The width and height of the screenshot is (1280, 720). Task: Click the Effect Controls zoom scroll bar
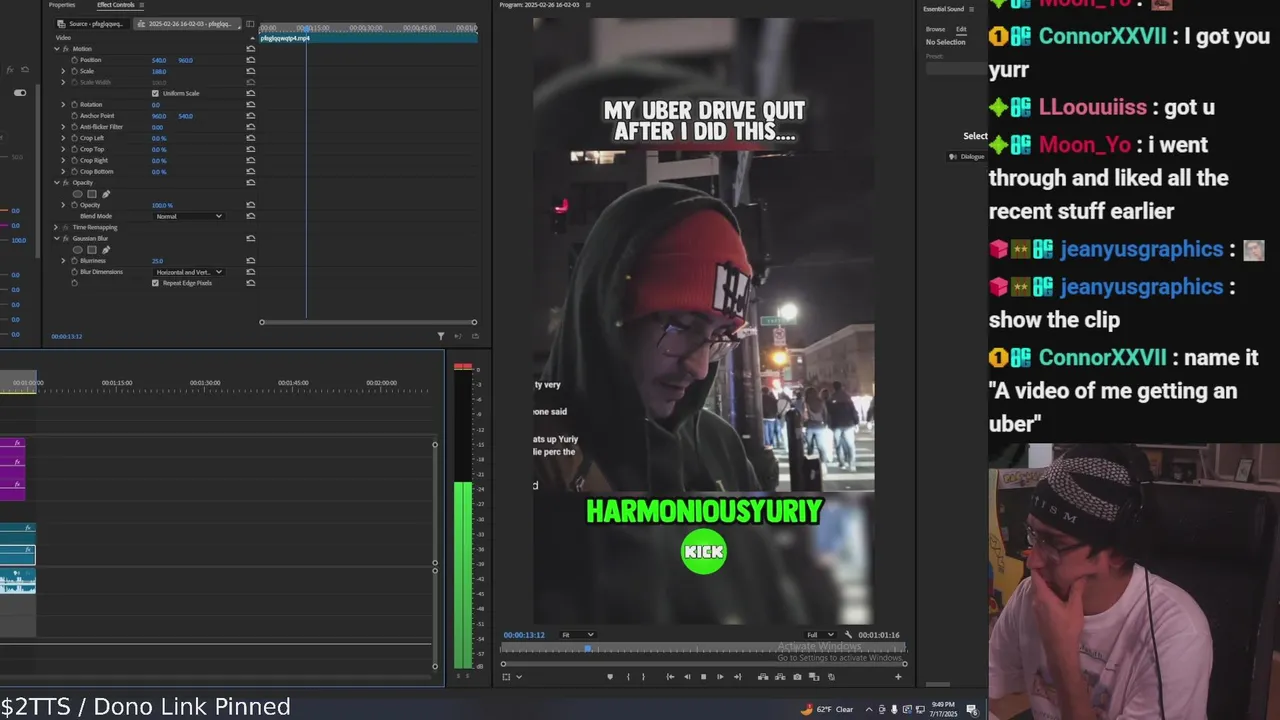pos(368,322)
